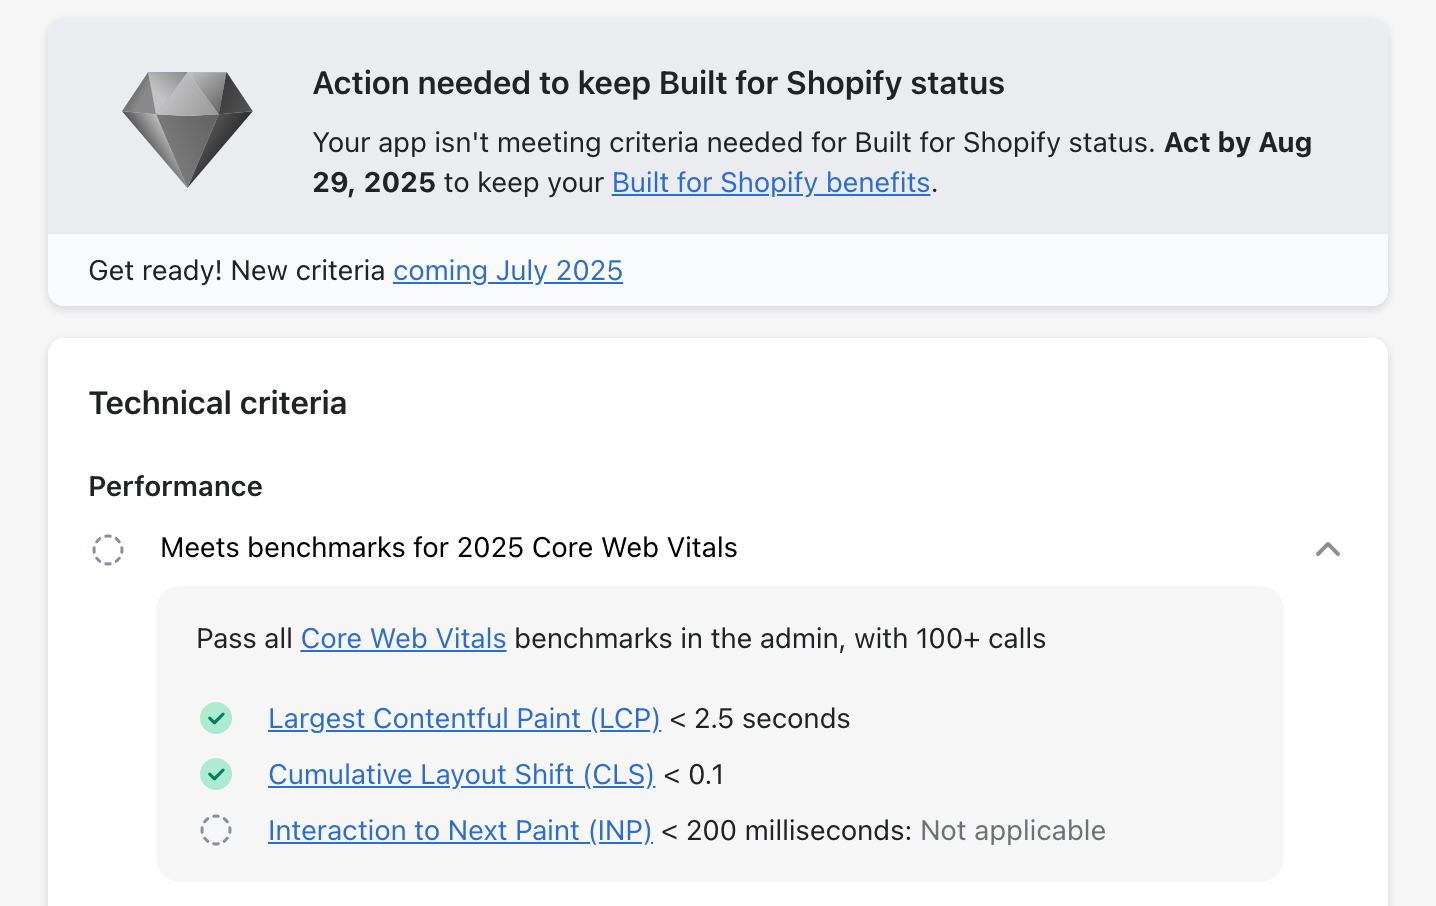Click the Action needed to keep Built for Shopify heading
Viewport: 1436px width, 906px height.
point(658,83)
